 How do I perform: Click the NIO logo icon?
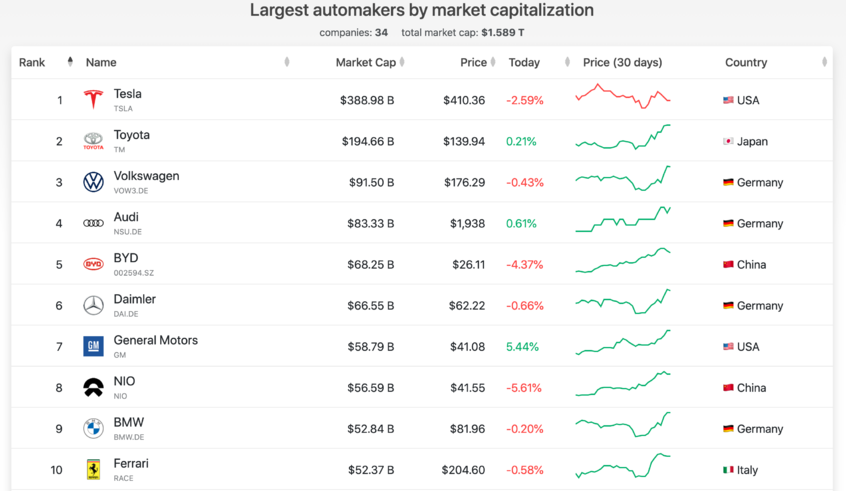click(x=93, y=388)
